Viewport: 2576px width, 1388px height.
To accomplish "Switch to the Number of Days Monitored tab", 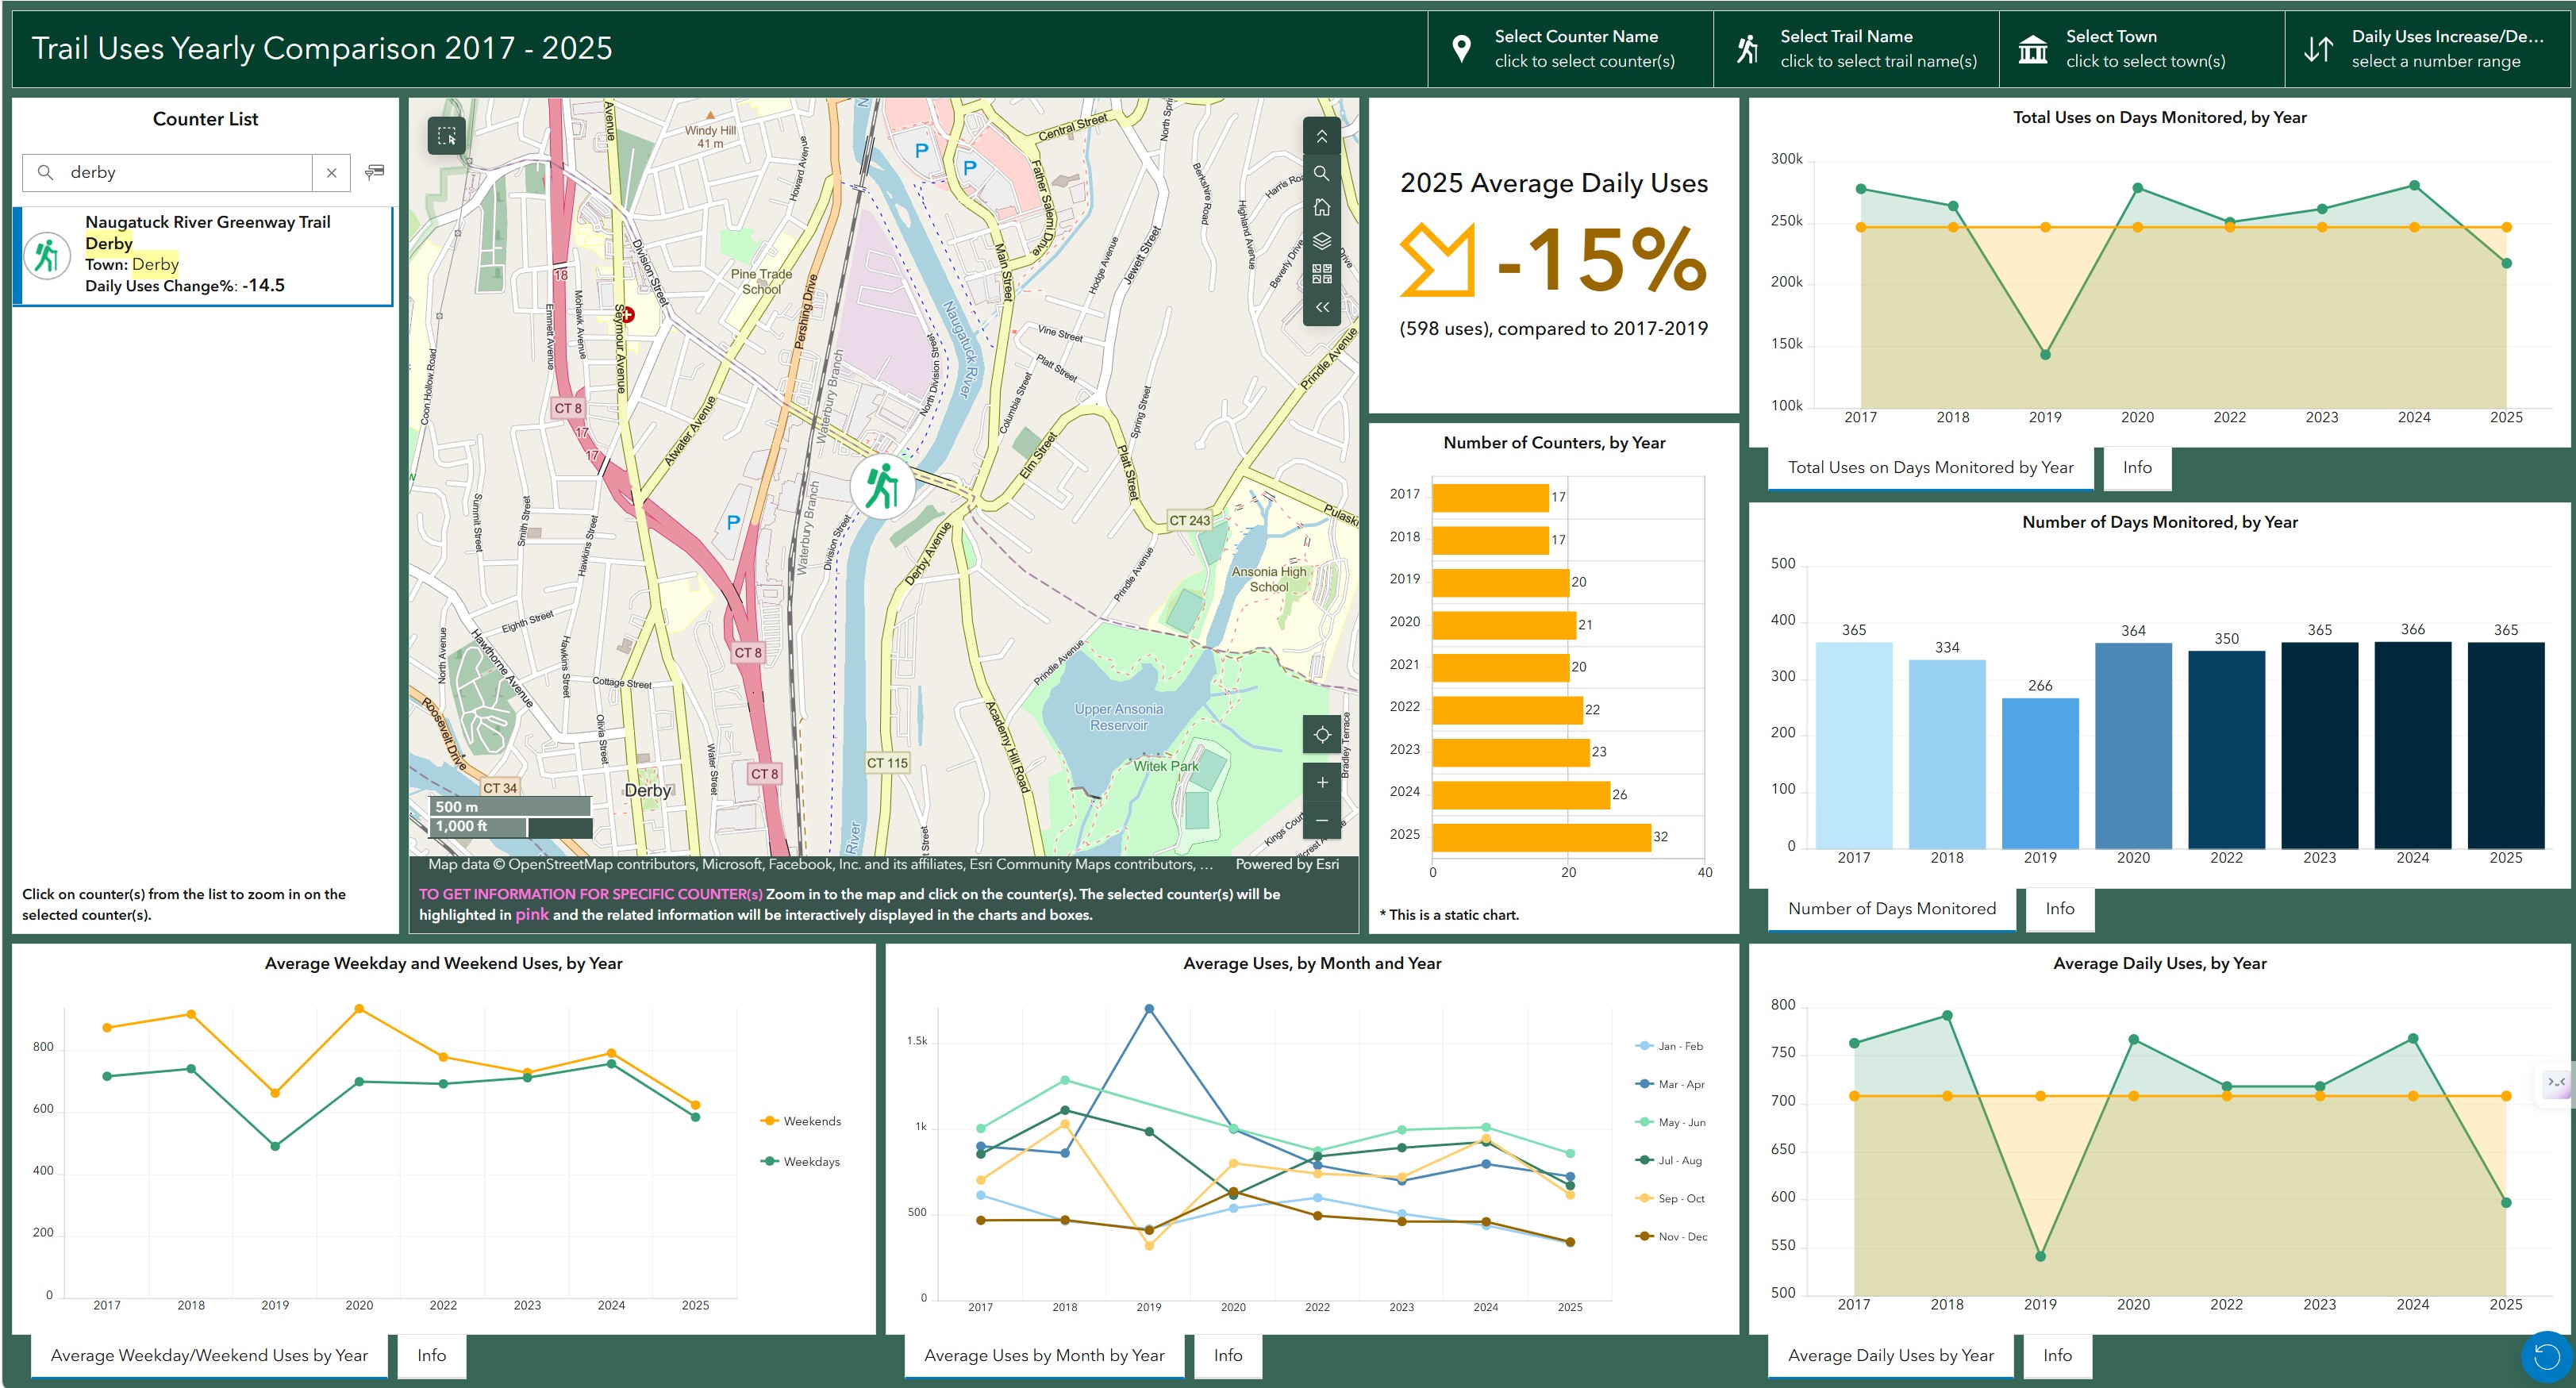I will tap(1891, 909).
